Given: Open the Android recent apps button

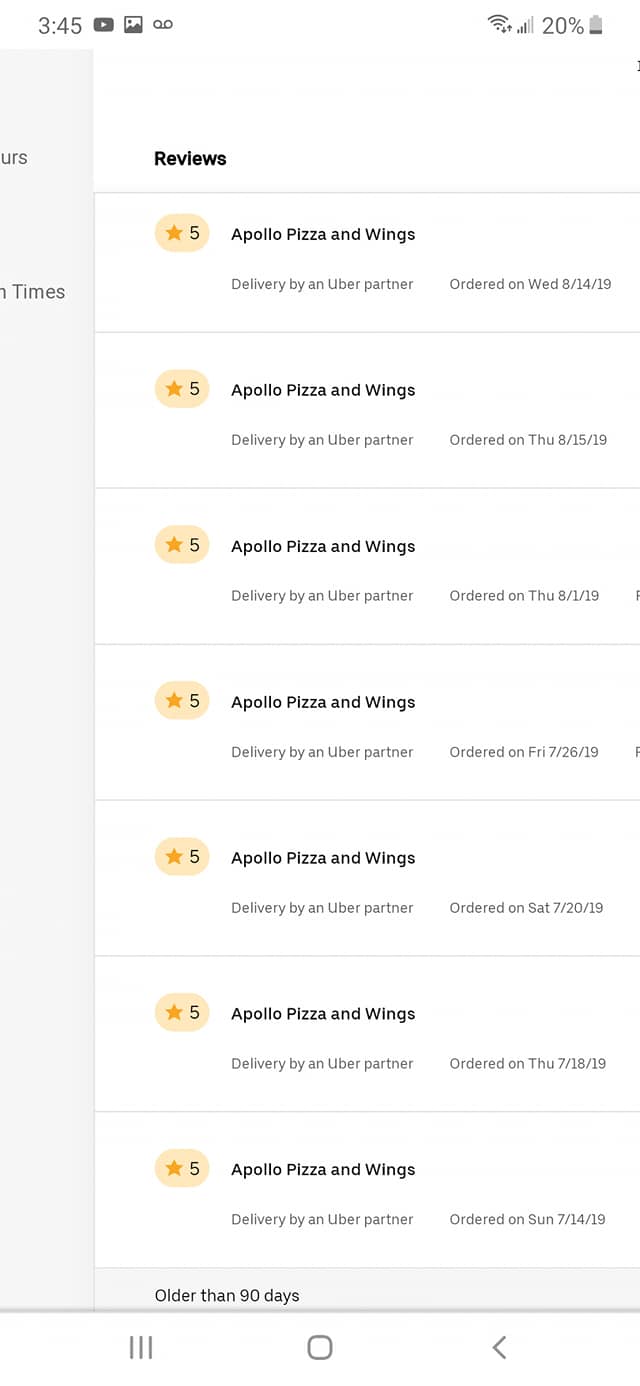Looking at the screenshot, I should pyautogui.click(x=141, y=1347).
